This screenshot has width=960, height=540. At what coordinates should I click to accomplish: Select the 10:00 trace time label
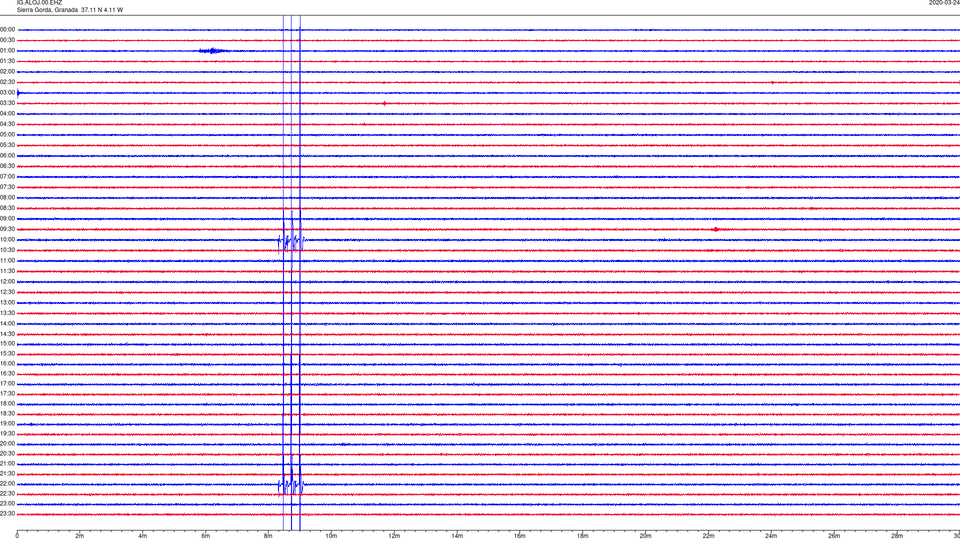[x=7, y=240]
